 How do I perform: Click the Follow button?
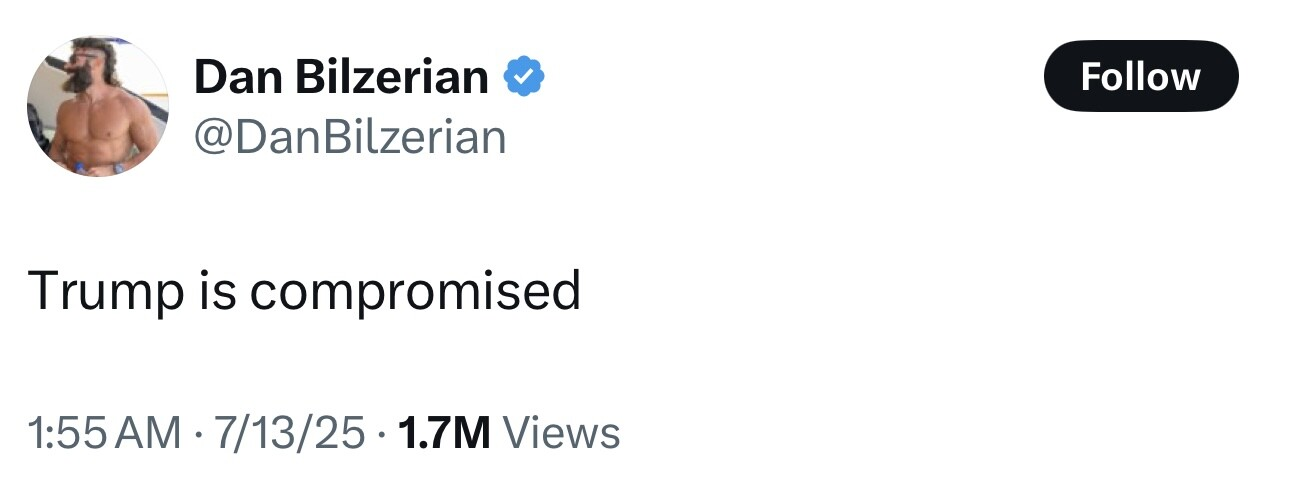tap(1140, 76)
